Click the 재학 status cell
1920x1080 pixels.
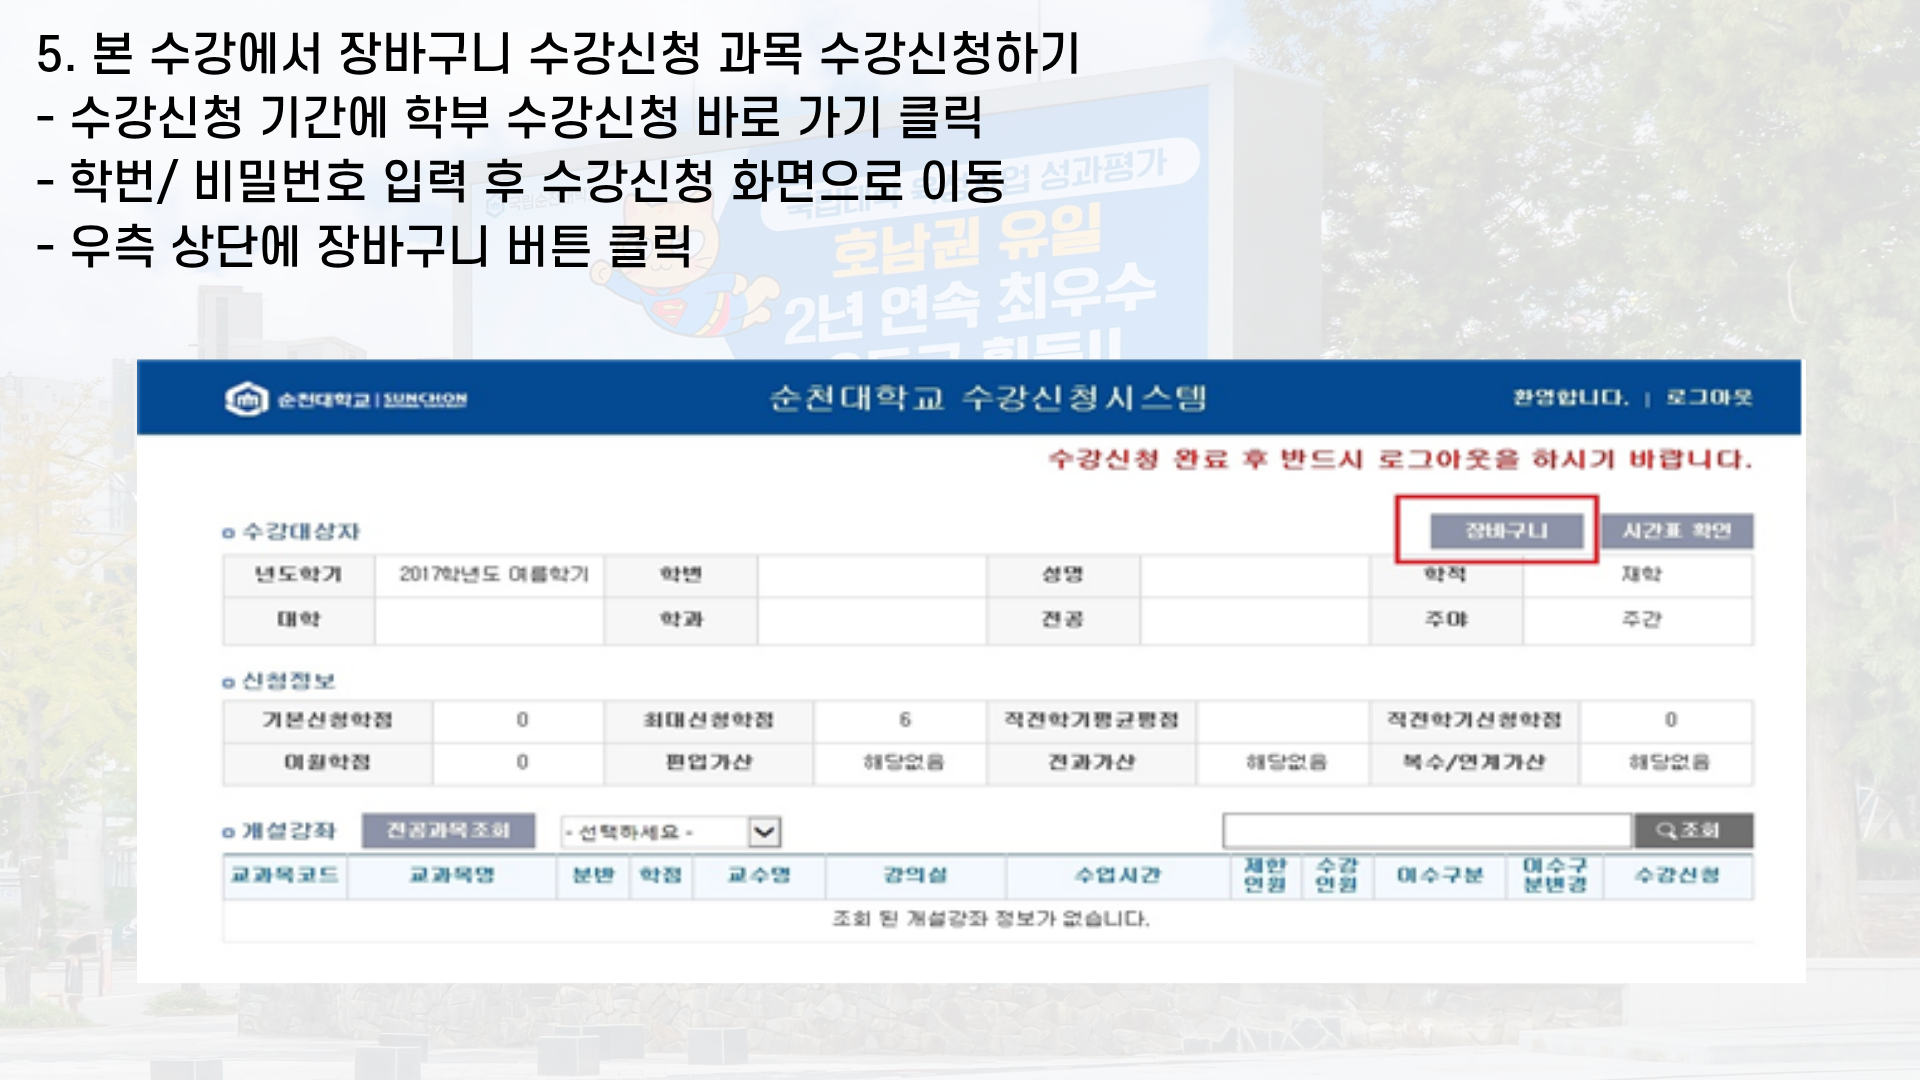[1641, 575]
